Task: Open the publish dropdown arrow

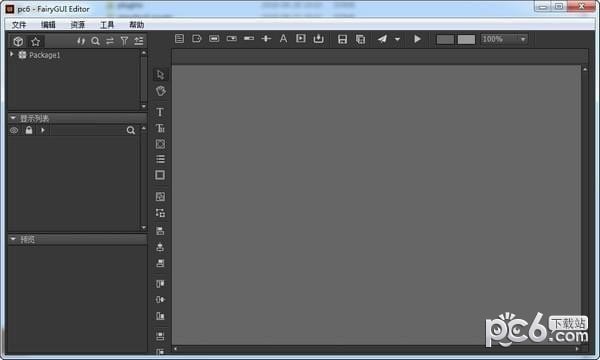Action: point(397,39)
